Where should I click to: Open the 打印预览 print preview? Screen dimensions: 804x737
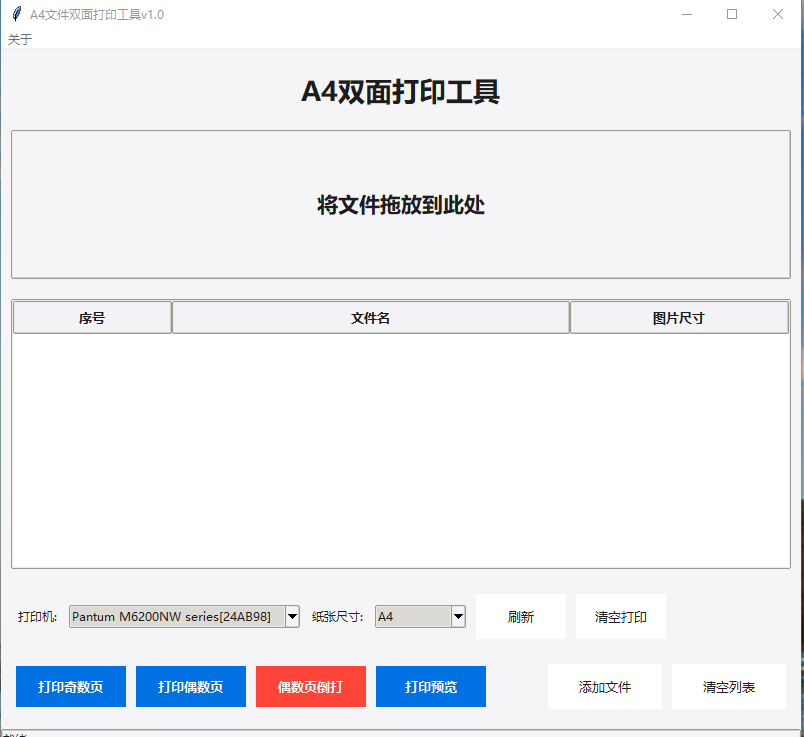pos(430,686)
